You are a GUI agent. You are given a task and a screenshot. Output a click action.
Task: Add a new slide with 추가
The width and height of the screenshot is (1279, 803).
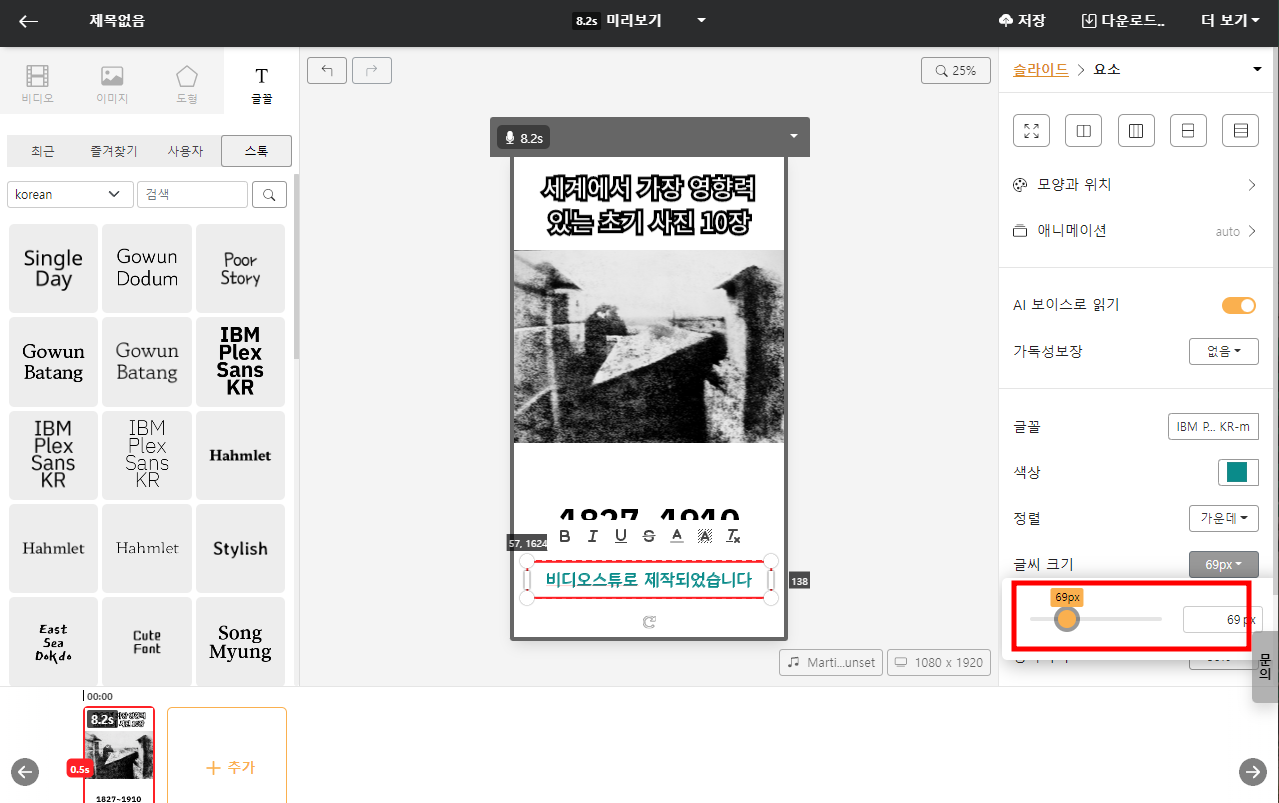click(x=227, y=766)
